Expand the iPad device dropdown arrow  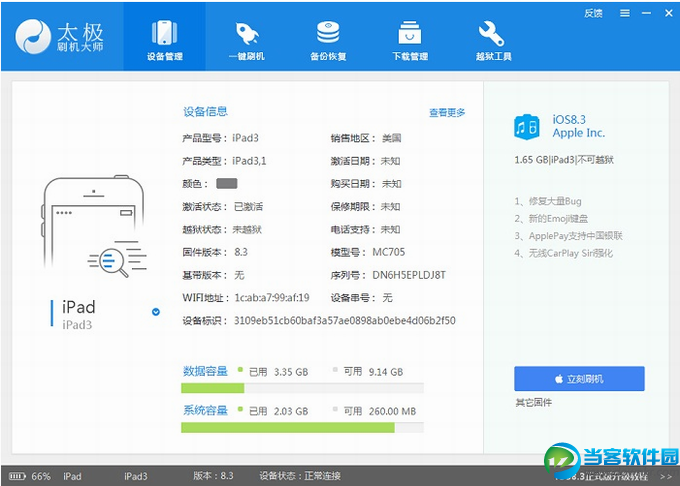point(156,312)
